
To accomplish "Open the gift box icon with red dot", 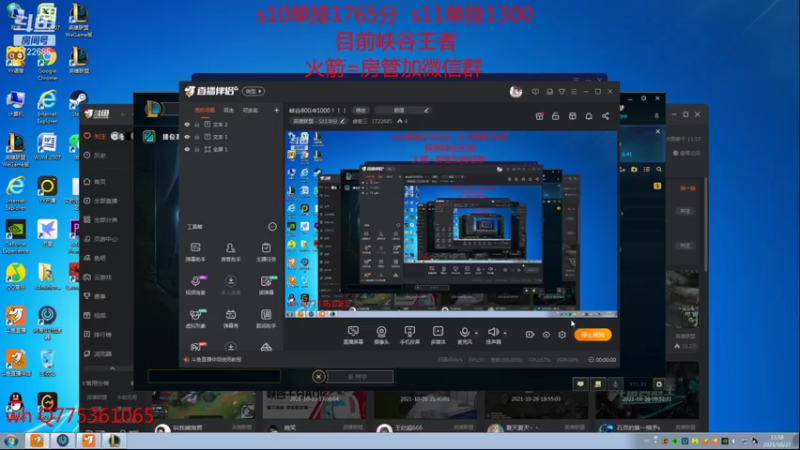I will tap(539, 116).
